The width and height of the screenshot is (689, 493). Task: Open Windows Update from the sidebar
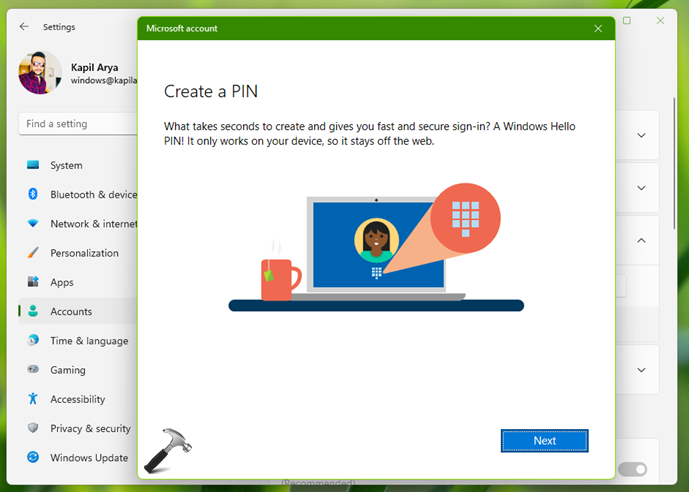point(88,458)
